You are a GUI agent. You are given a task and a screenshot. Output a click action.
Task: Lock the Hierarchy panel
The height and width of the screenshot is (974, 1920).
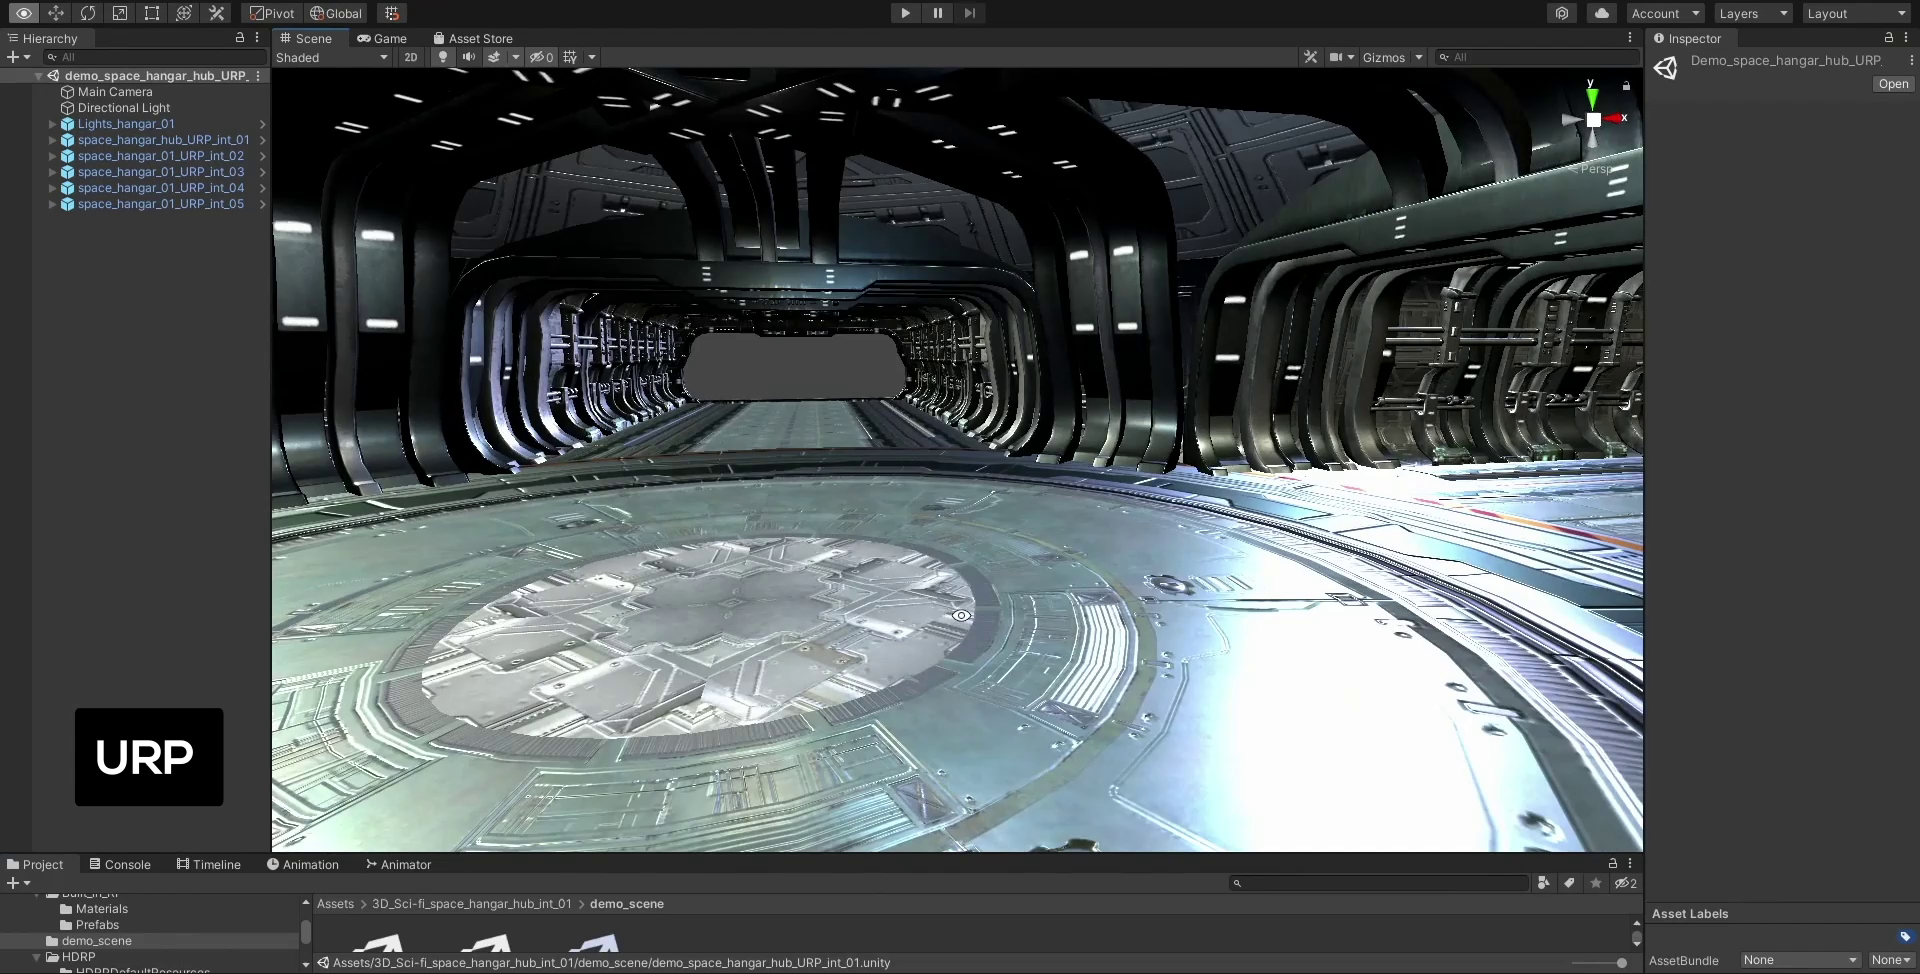tap(240, 37)
